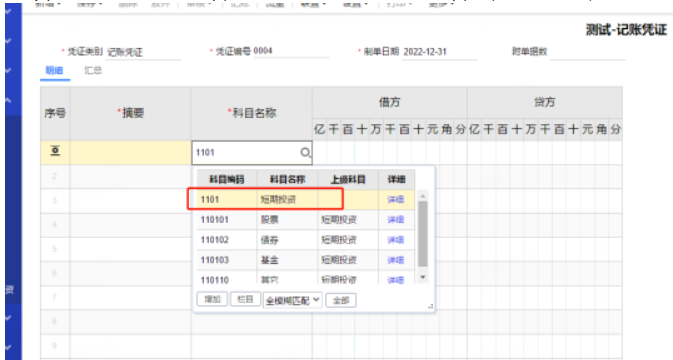
Task: Click 股票 in the 科目名称 column
Action: (x=270, y=220)
